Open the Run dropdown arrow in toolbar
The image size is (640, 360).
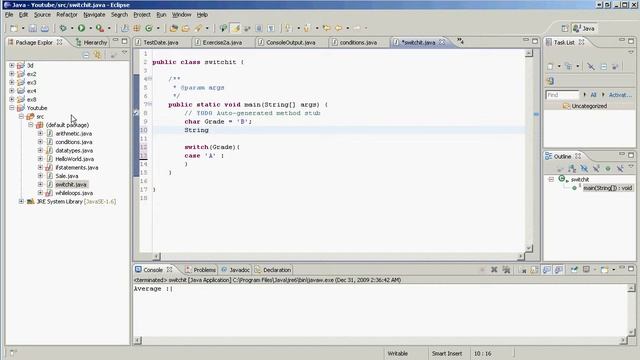click(x=90, y=28)
